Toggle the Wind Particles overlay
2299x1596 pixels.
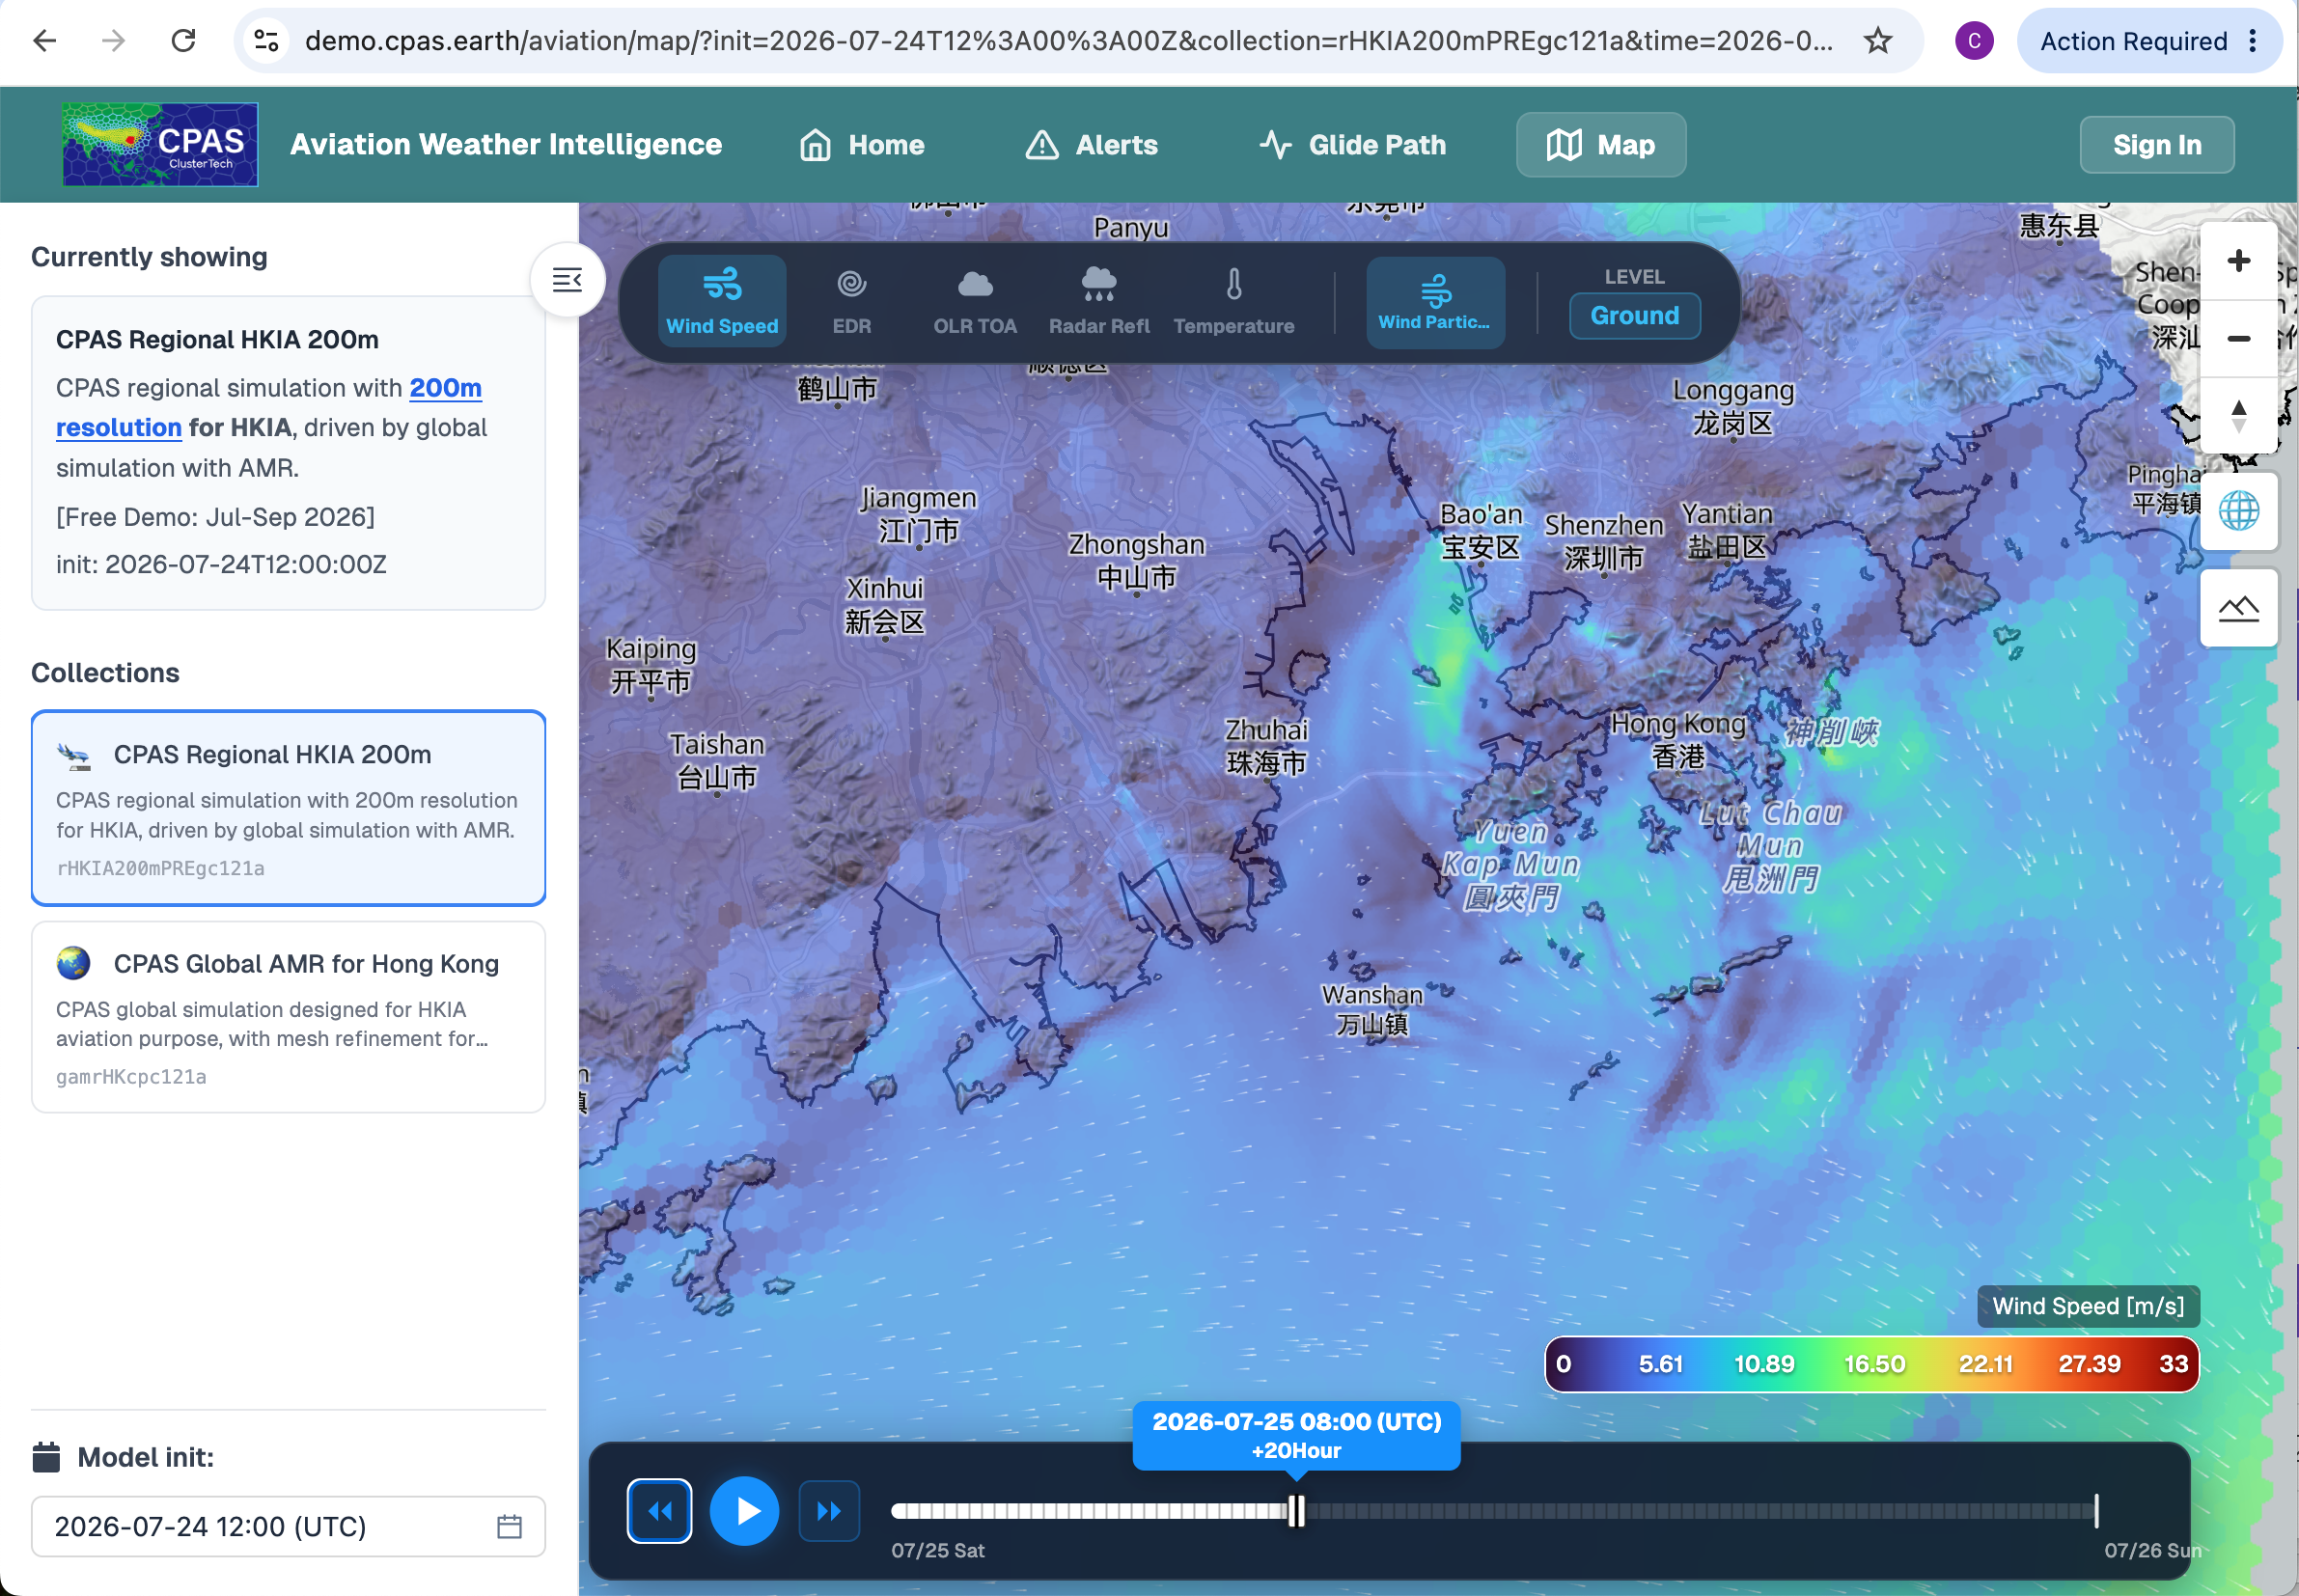tap(1434, 303)
